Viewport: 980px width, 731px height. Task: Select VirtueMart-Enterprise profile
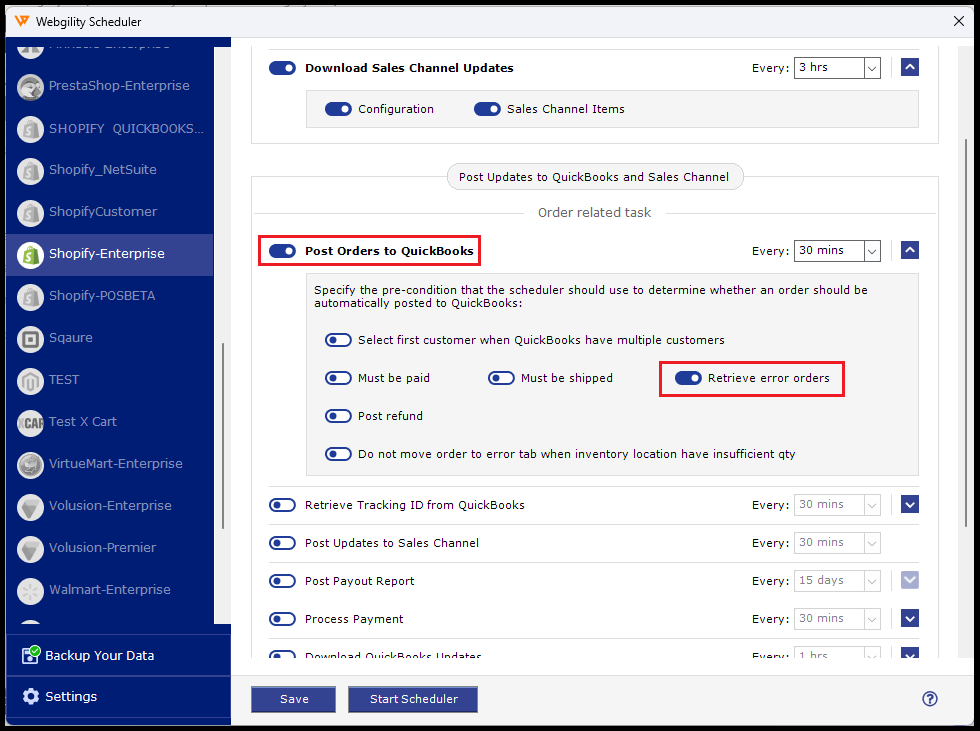coord(109,464)
